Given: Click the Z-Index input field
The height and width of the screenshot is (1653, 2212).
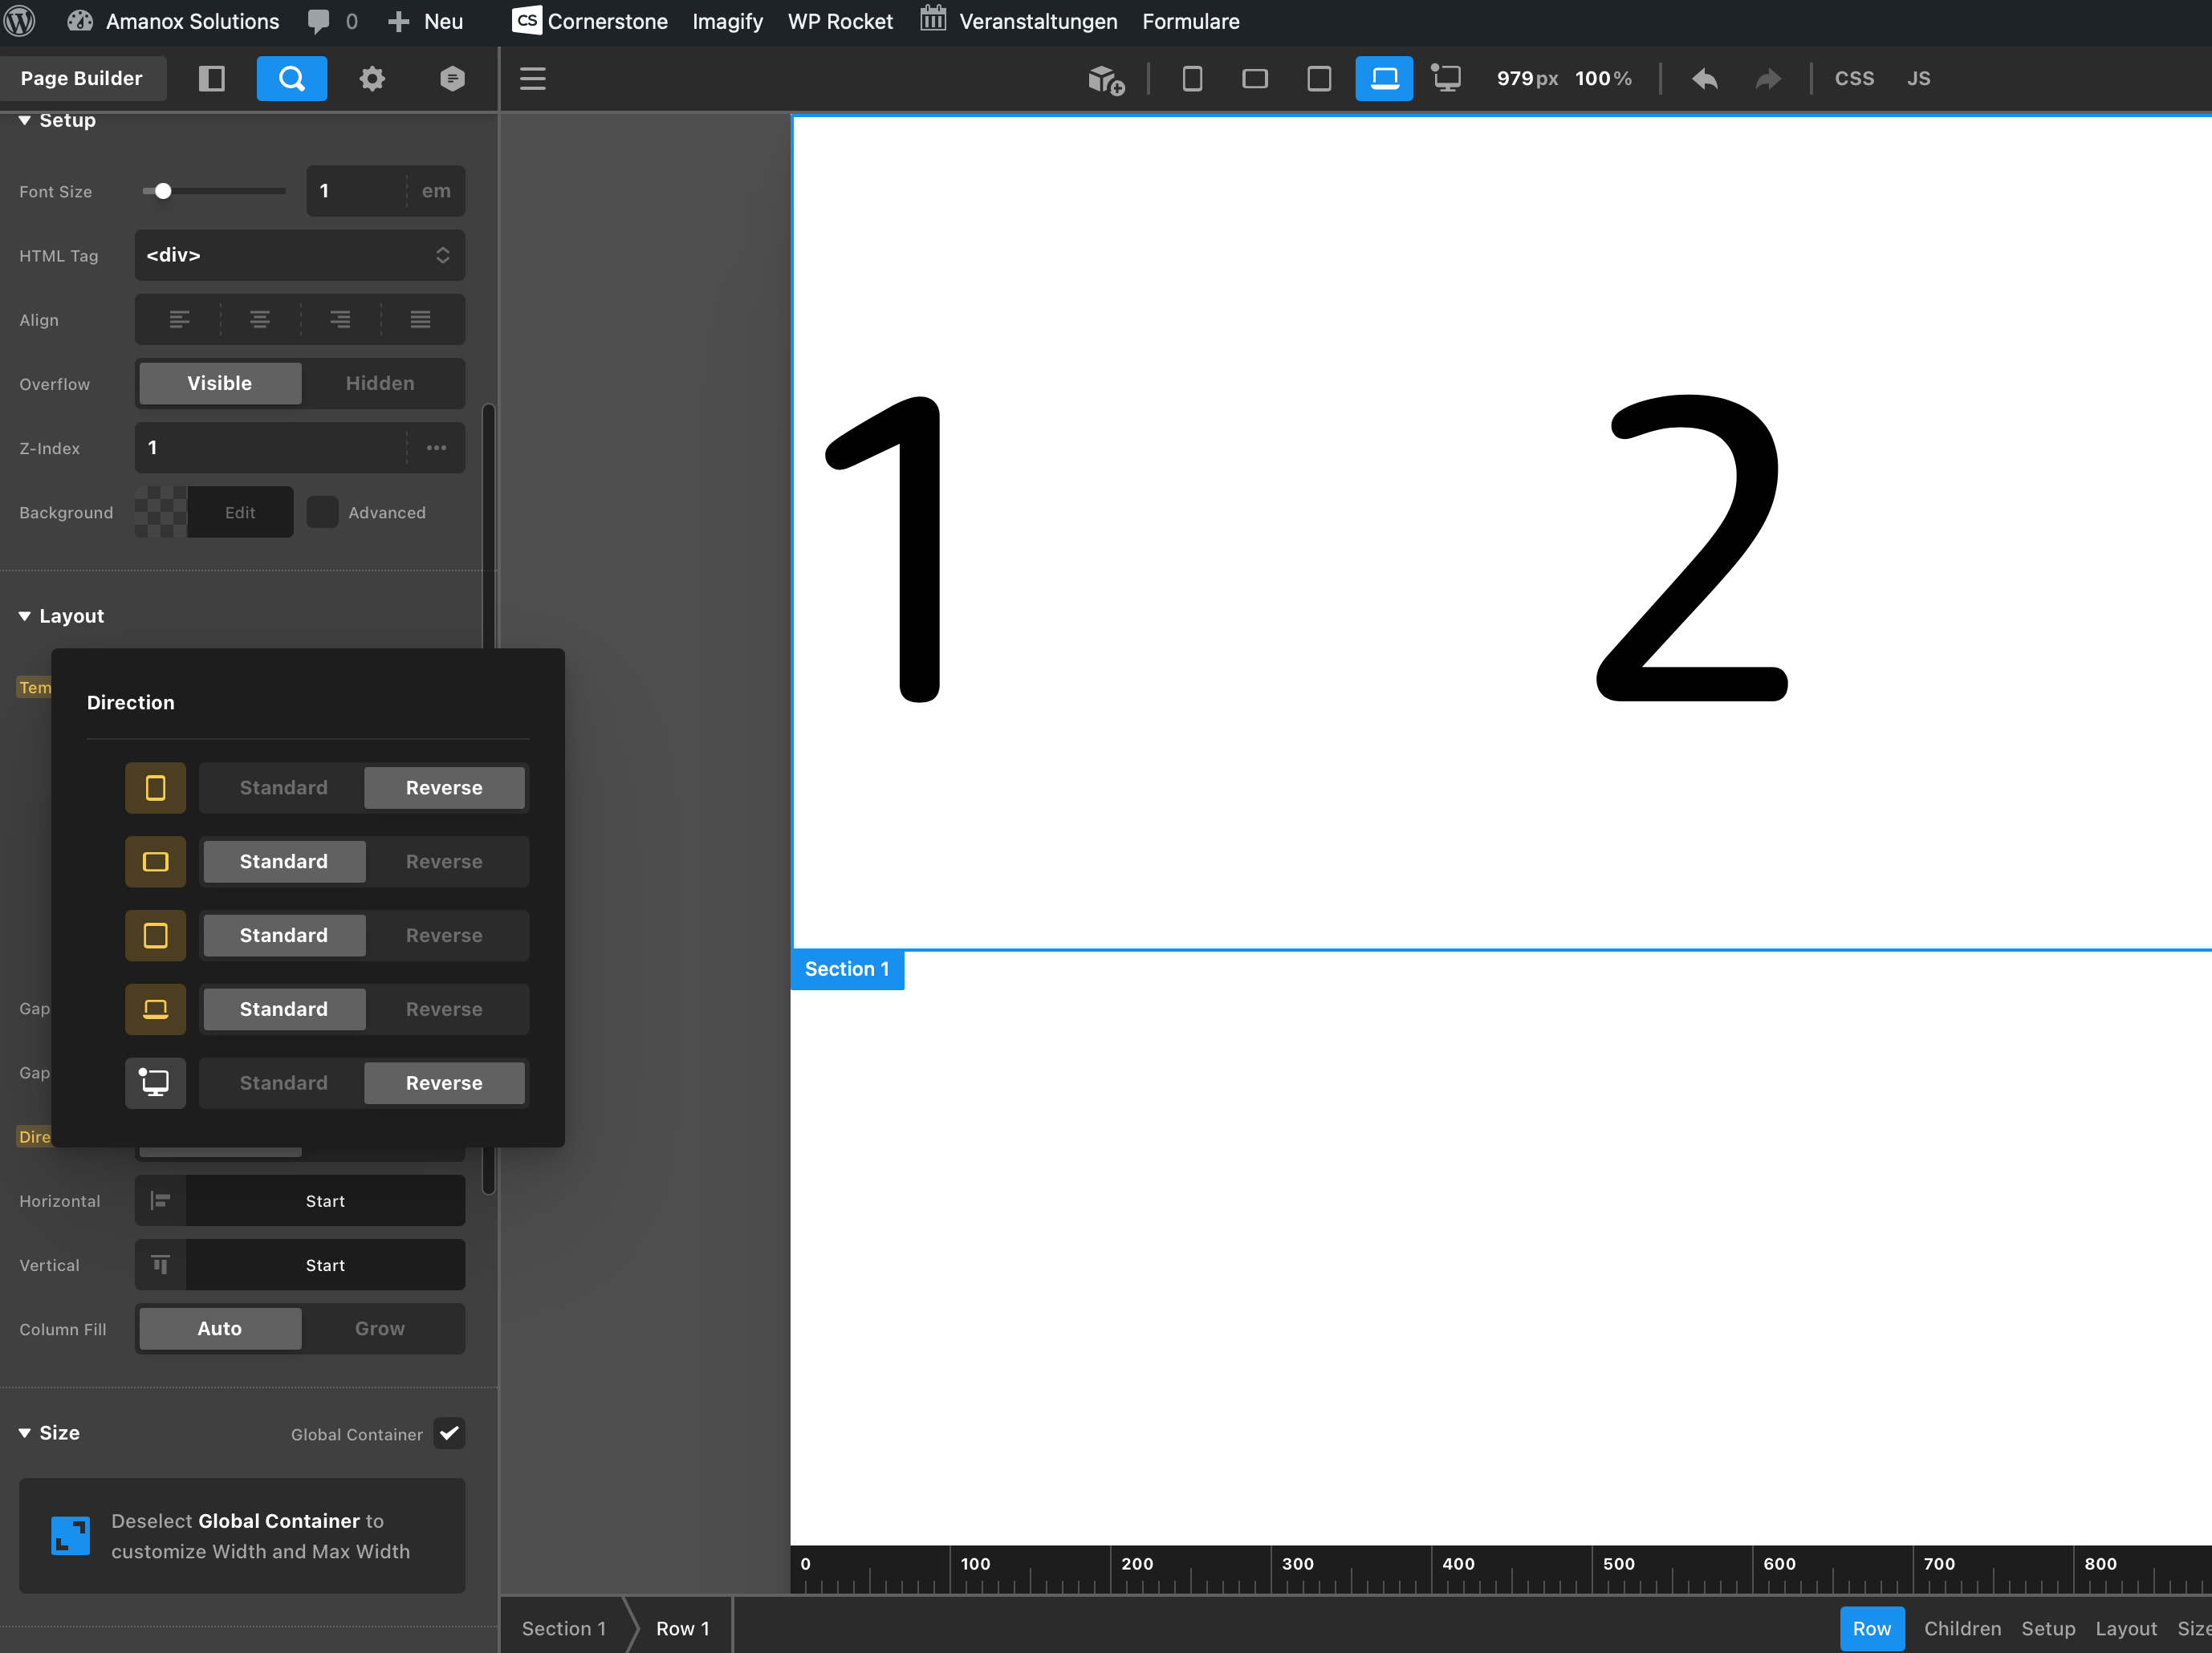Looking at the screenshot, I should pyautogui.click(x=270, y=447).
